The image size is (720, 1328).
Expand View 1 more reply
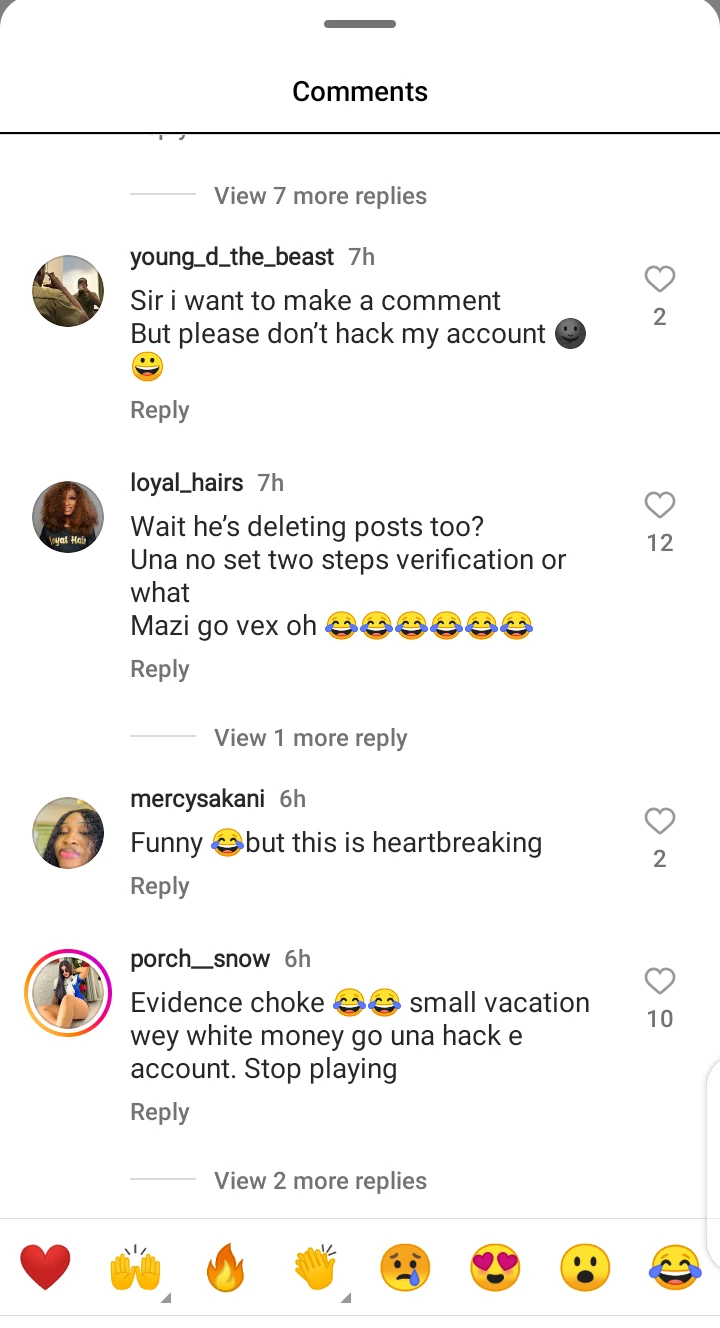[x=310, y=738]
